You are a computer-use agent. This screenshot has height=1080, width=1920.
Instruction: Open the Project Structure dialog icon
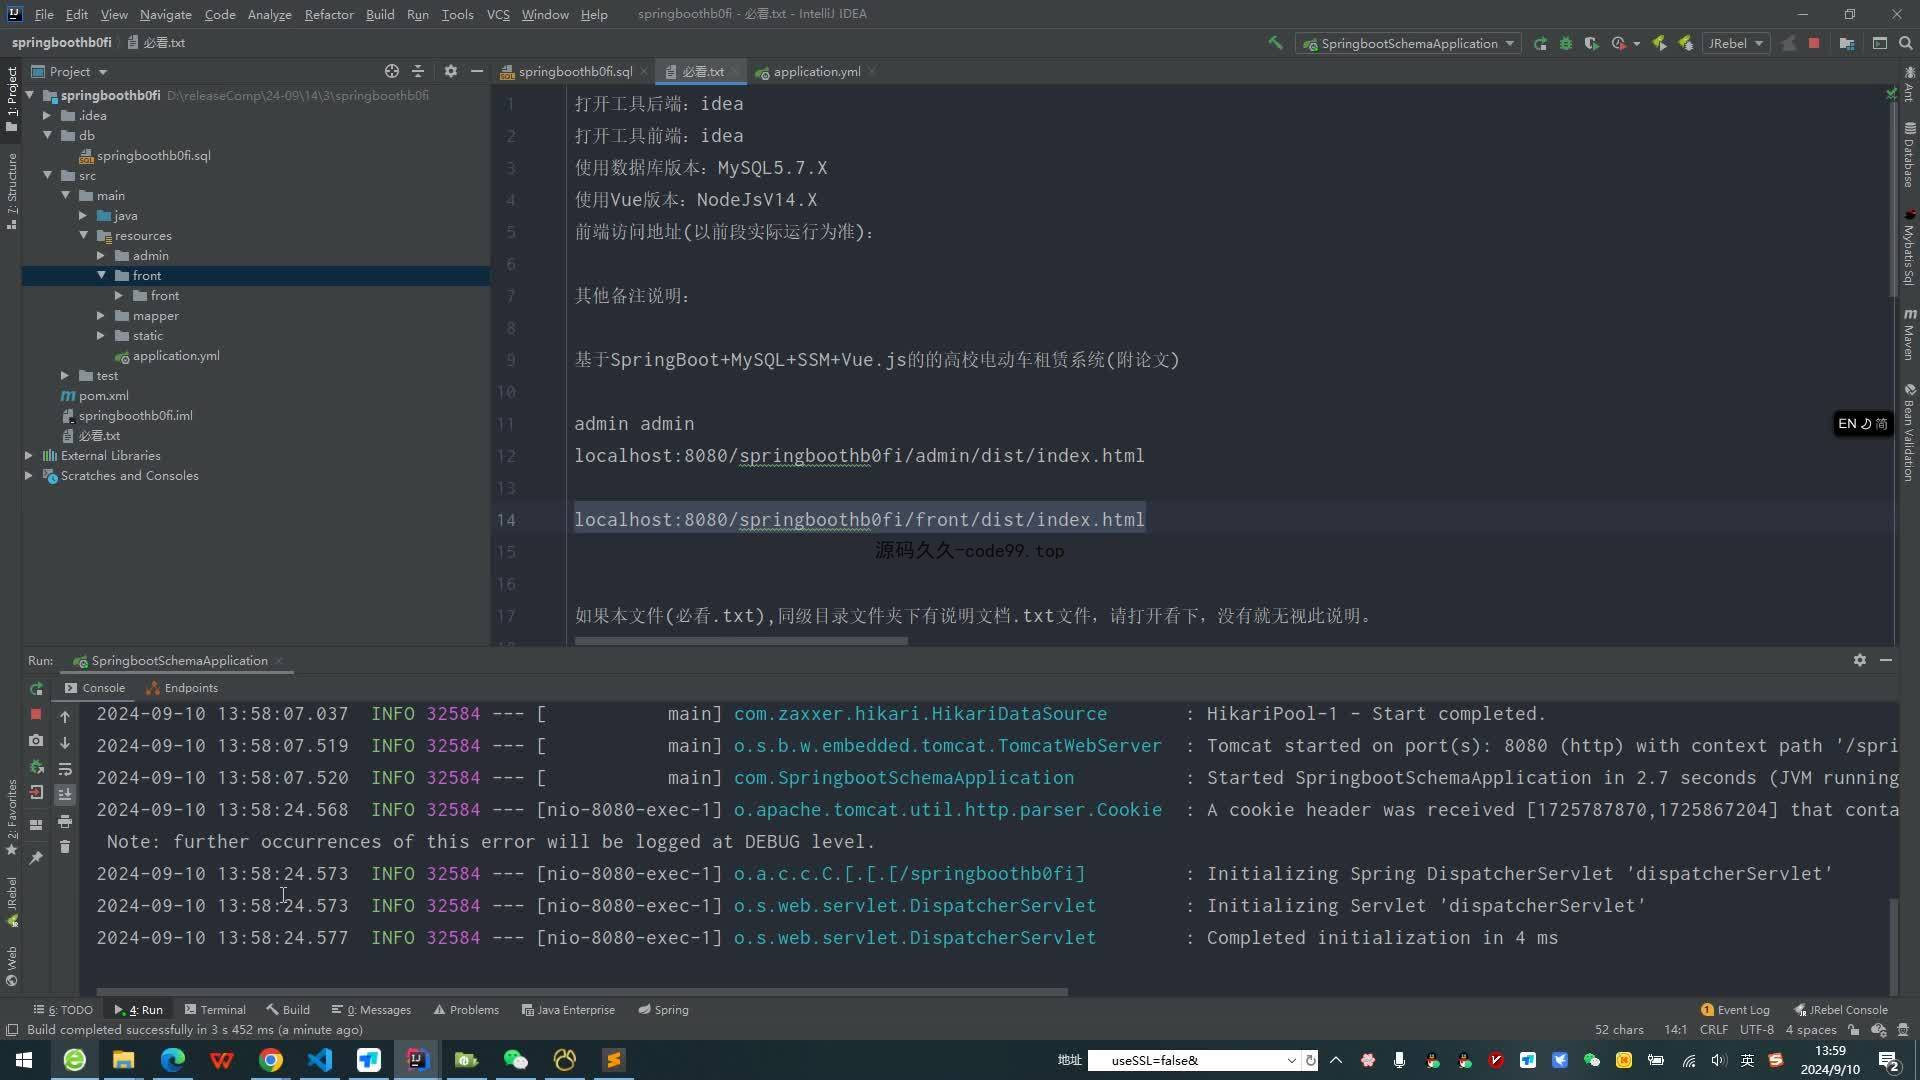tap(1847, 43)
